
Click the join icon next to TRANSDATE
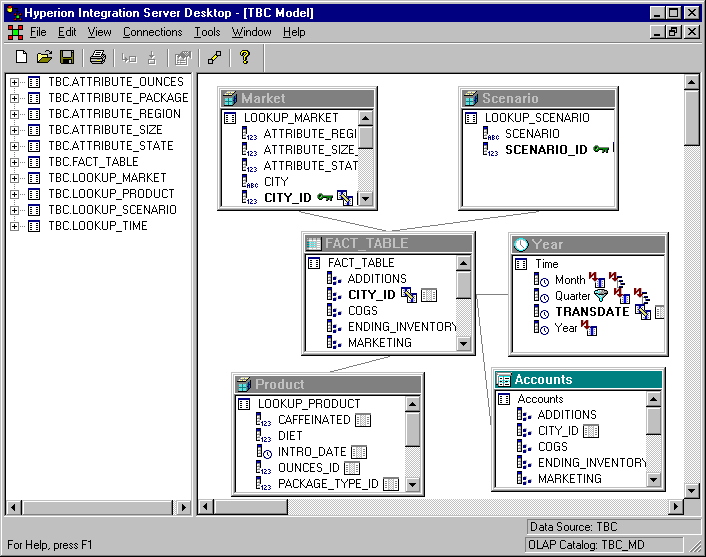(643, 312)
